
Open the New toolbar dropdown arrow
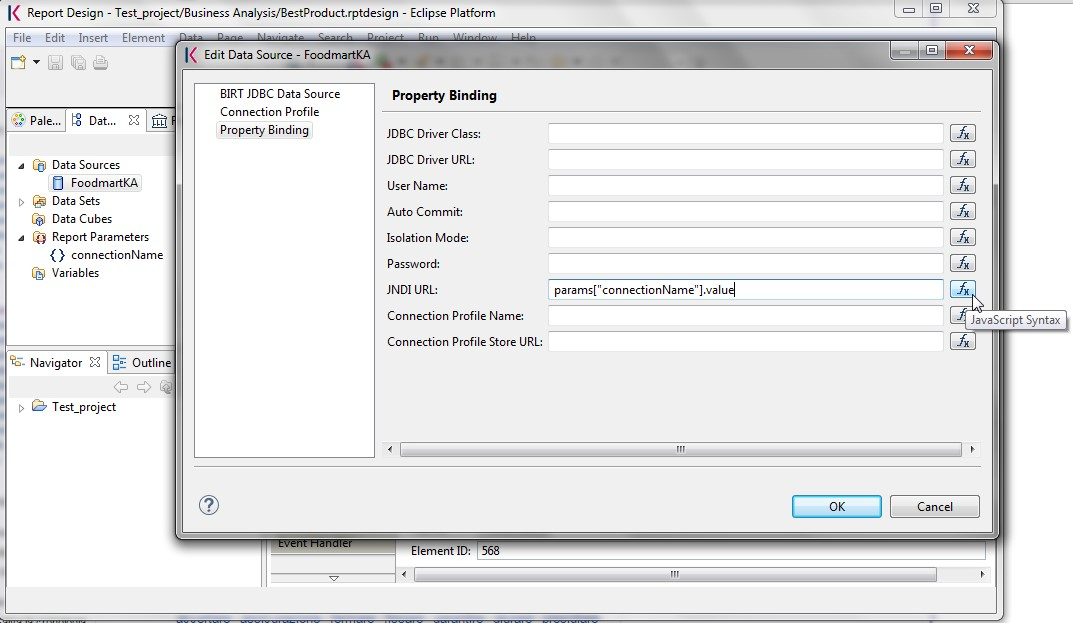click(x=36, y=62)
